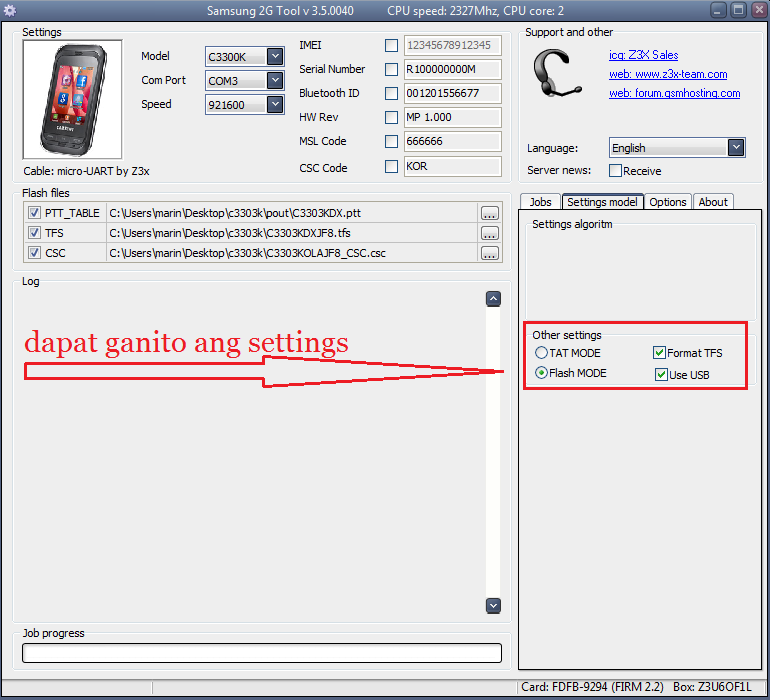Screen dimensions: 770x700
Task: Switch to the Jobs tab
Action: tap(540, 202)
